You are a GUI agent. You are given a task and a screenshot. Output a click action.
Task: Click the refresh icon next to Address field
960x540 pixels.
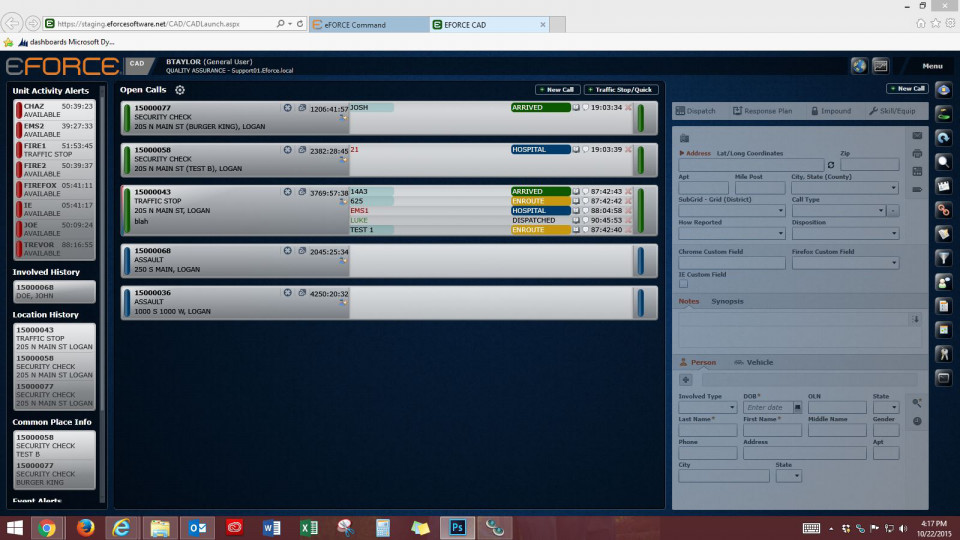pyautogui.click(x=830, y=165)
